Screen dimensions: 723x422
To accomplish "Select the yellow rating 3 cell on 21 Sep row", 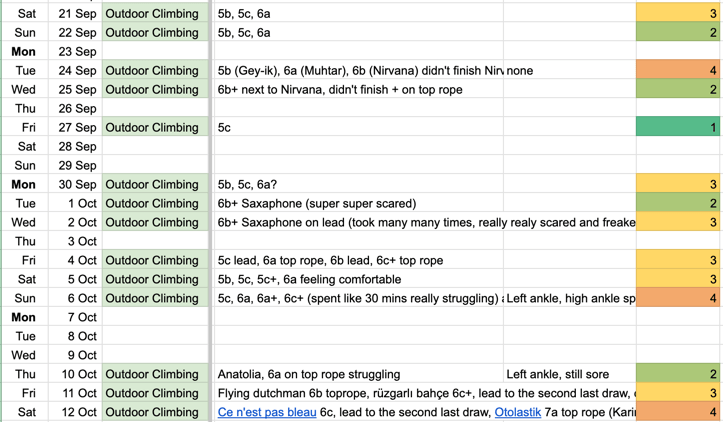I will [x=678, y=14].
